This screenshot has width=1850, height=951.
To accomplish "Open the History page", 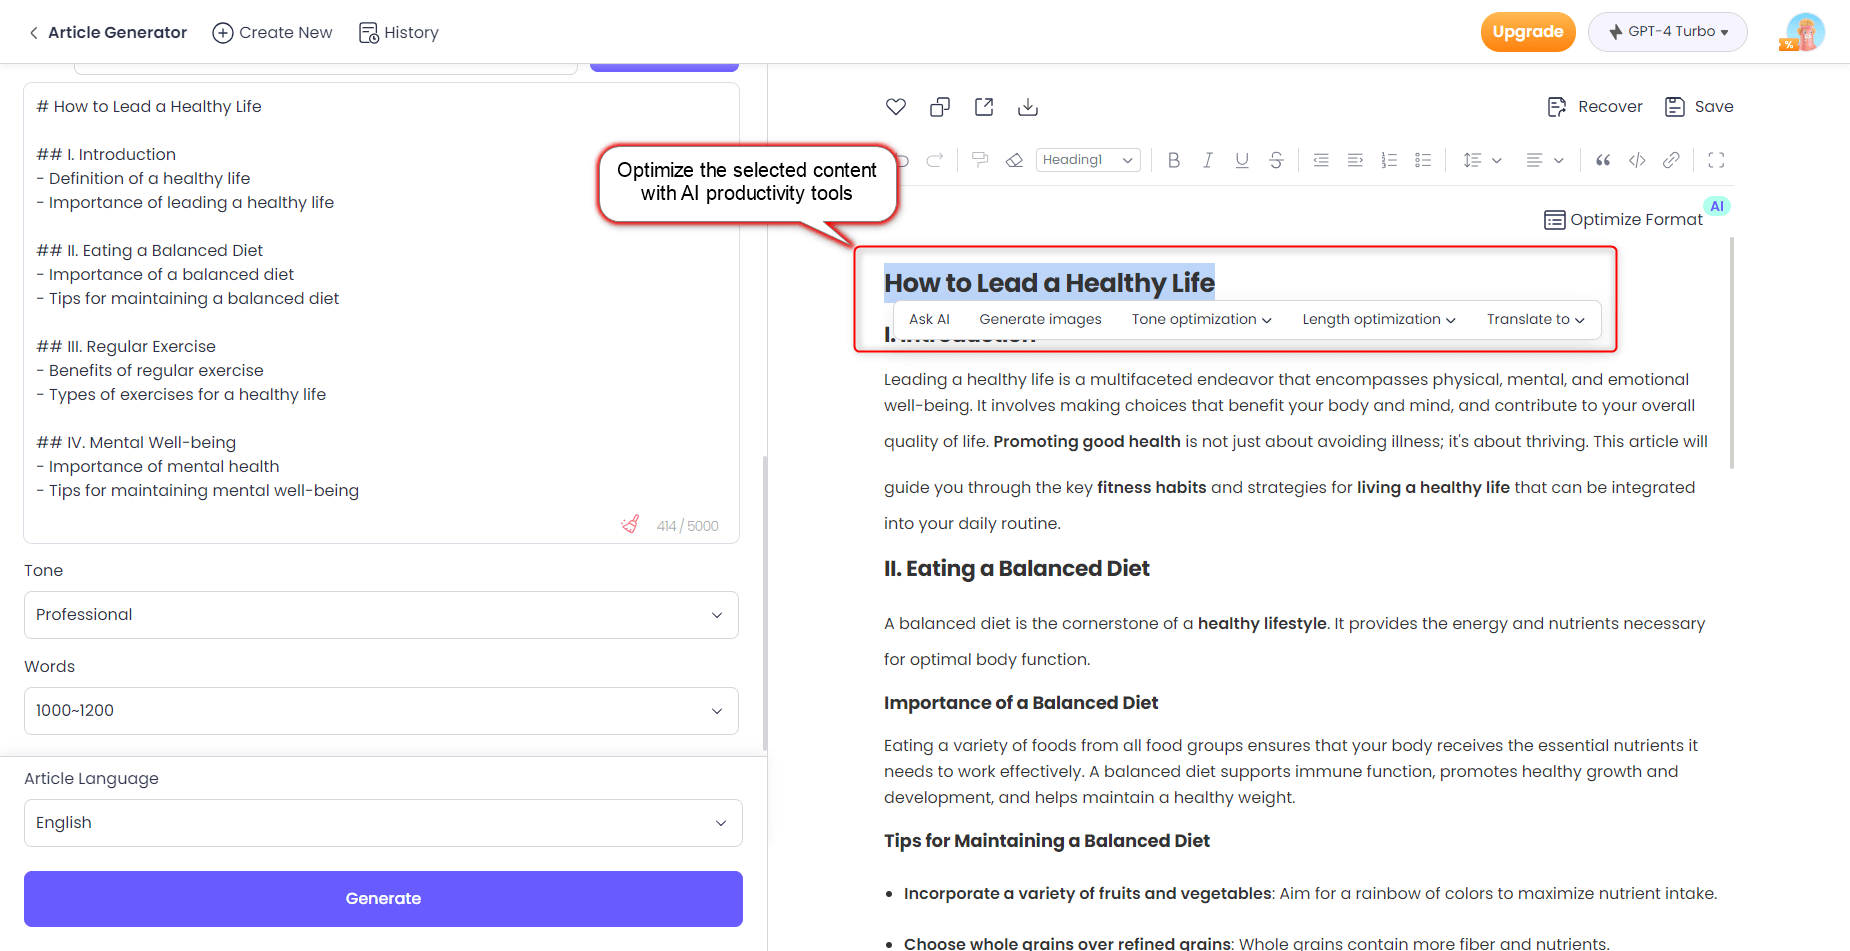I will point(398,33).
